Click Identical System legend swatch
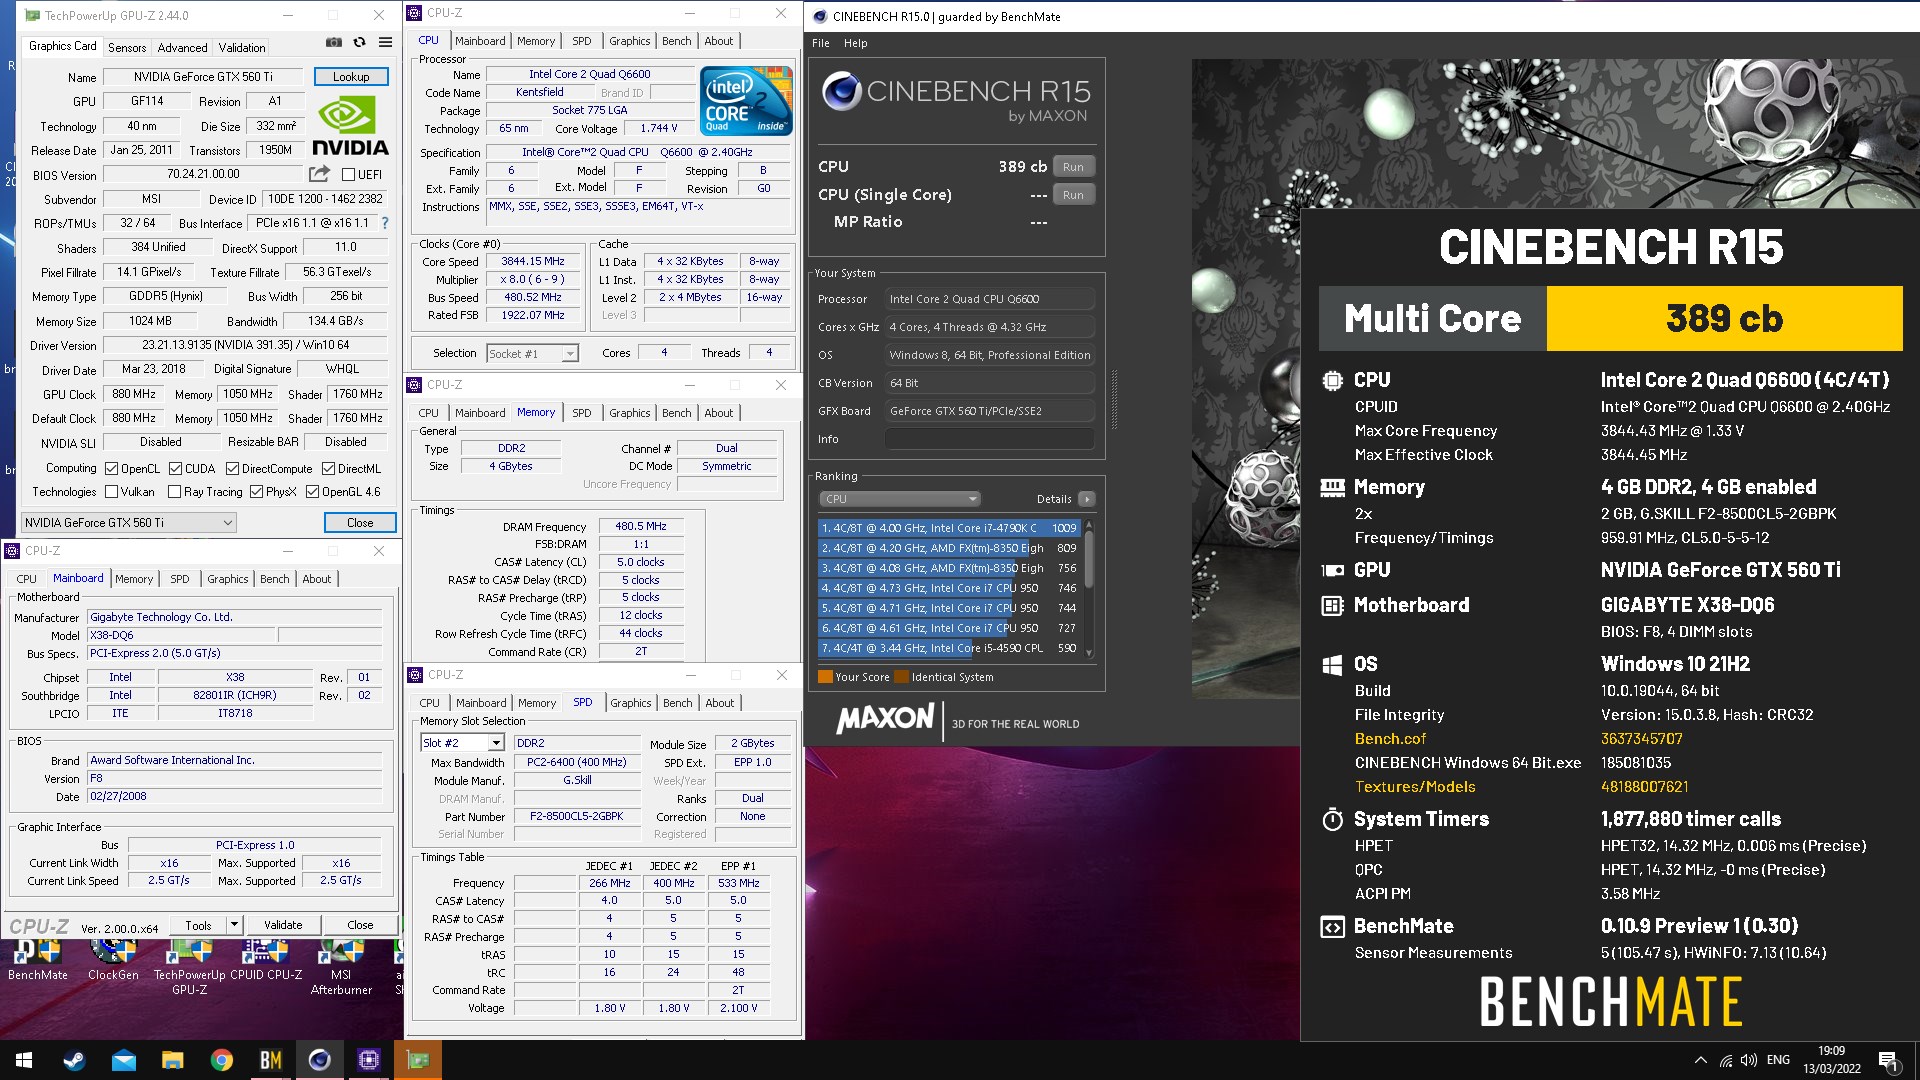Image resolution: width=1920 pixels, height=1080 pixels. click(x=902, y=677)
